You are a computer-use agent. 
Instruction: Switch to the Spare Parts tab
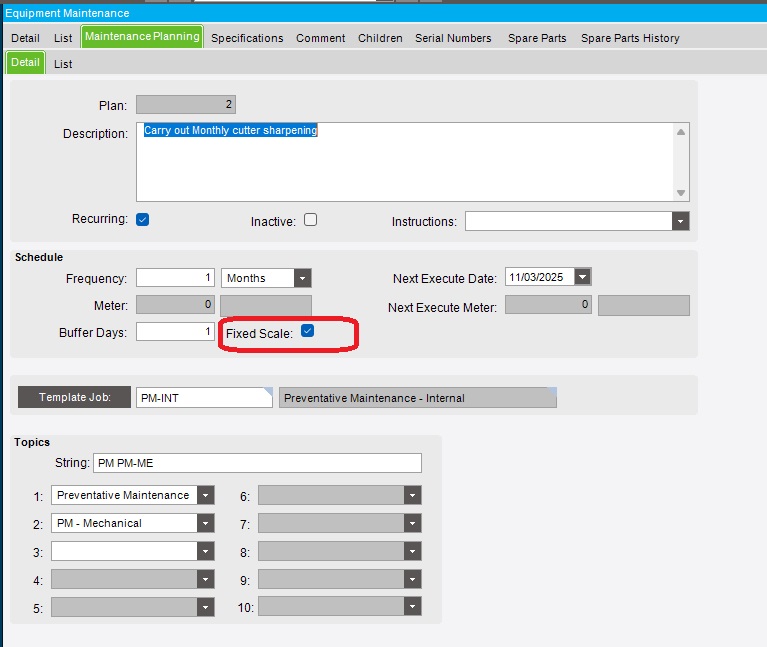(x=537, y=38)
